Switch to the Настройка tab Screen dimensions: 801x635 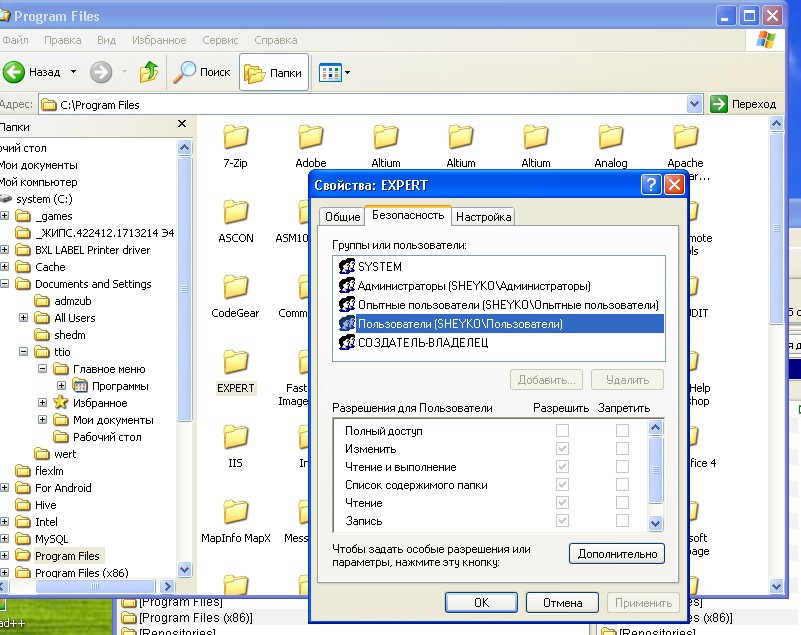(x=483, y=215)
